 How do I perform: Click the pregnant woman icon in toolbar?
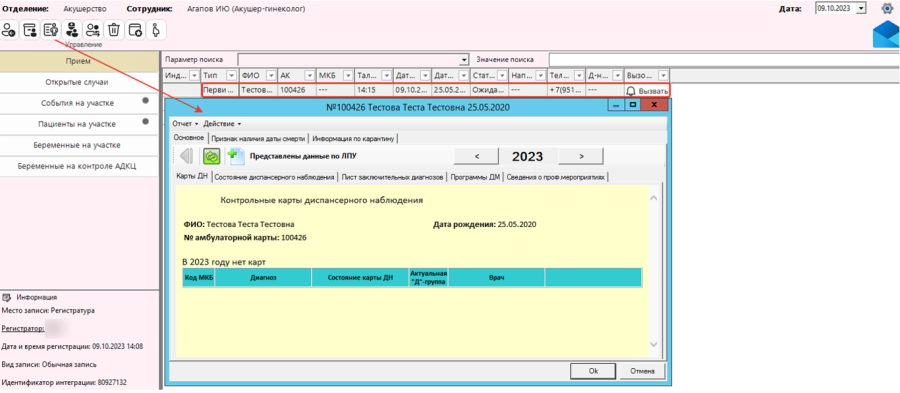pyautogui.click(x=156, y=30)
